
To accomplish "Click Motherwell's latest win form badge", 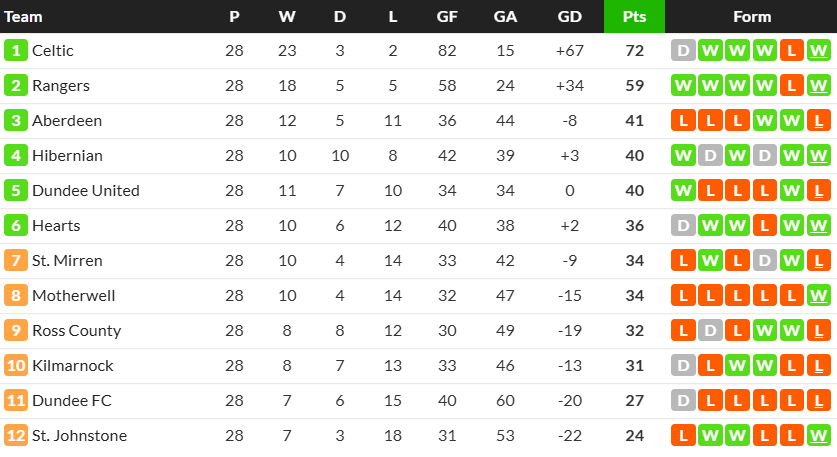I will pos(818,296).
